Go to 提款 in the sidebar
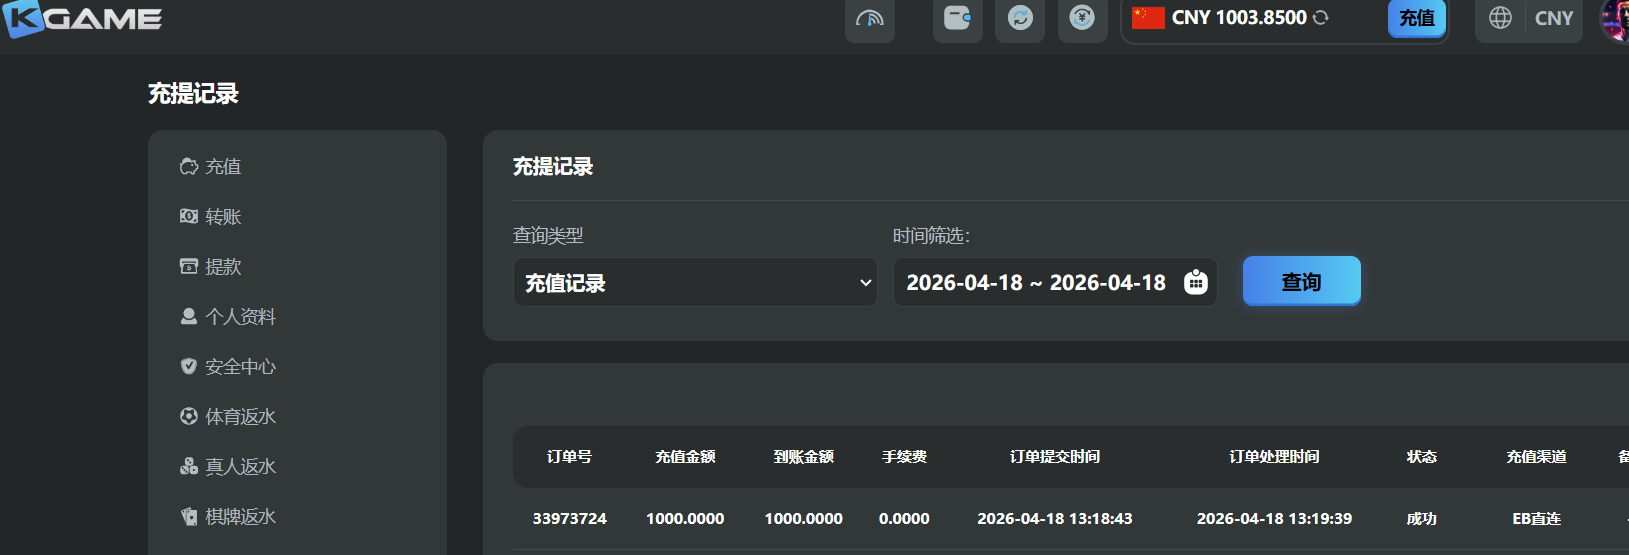The image size is (1629, 555). pos(223,267)
